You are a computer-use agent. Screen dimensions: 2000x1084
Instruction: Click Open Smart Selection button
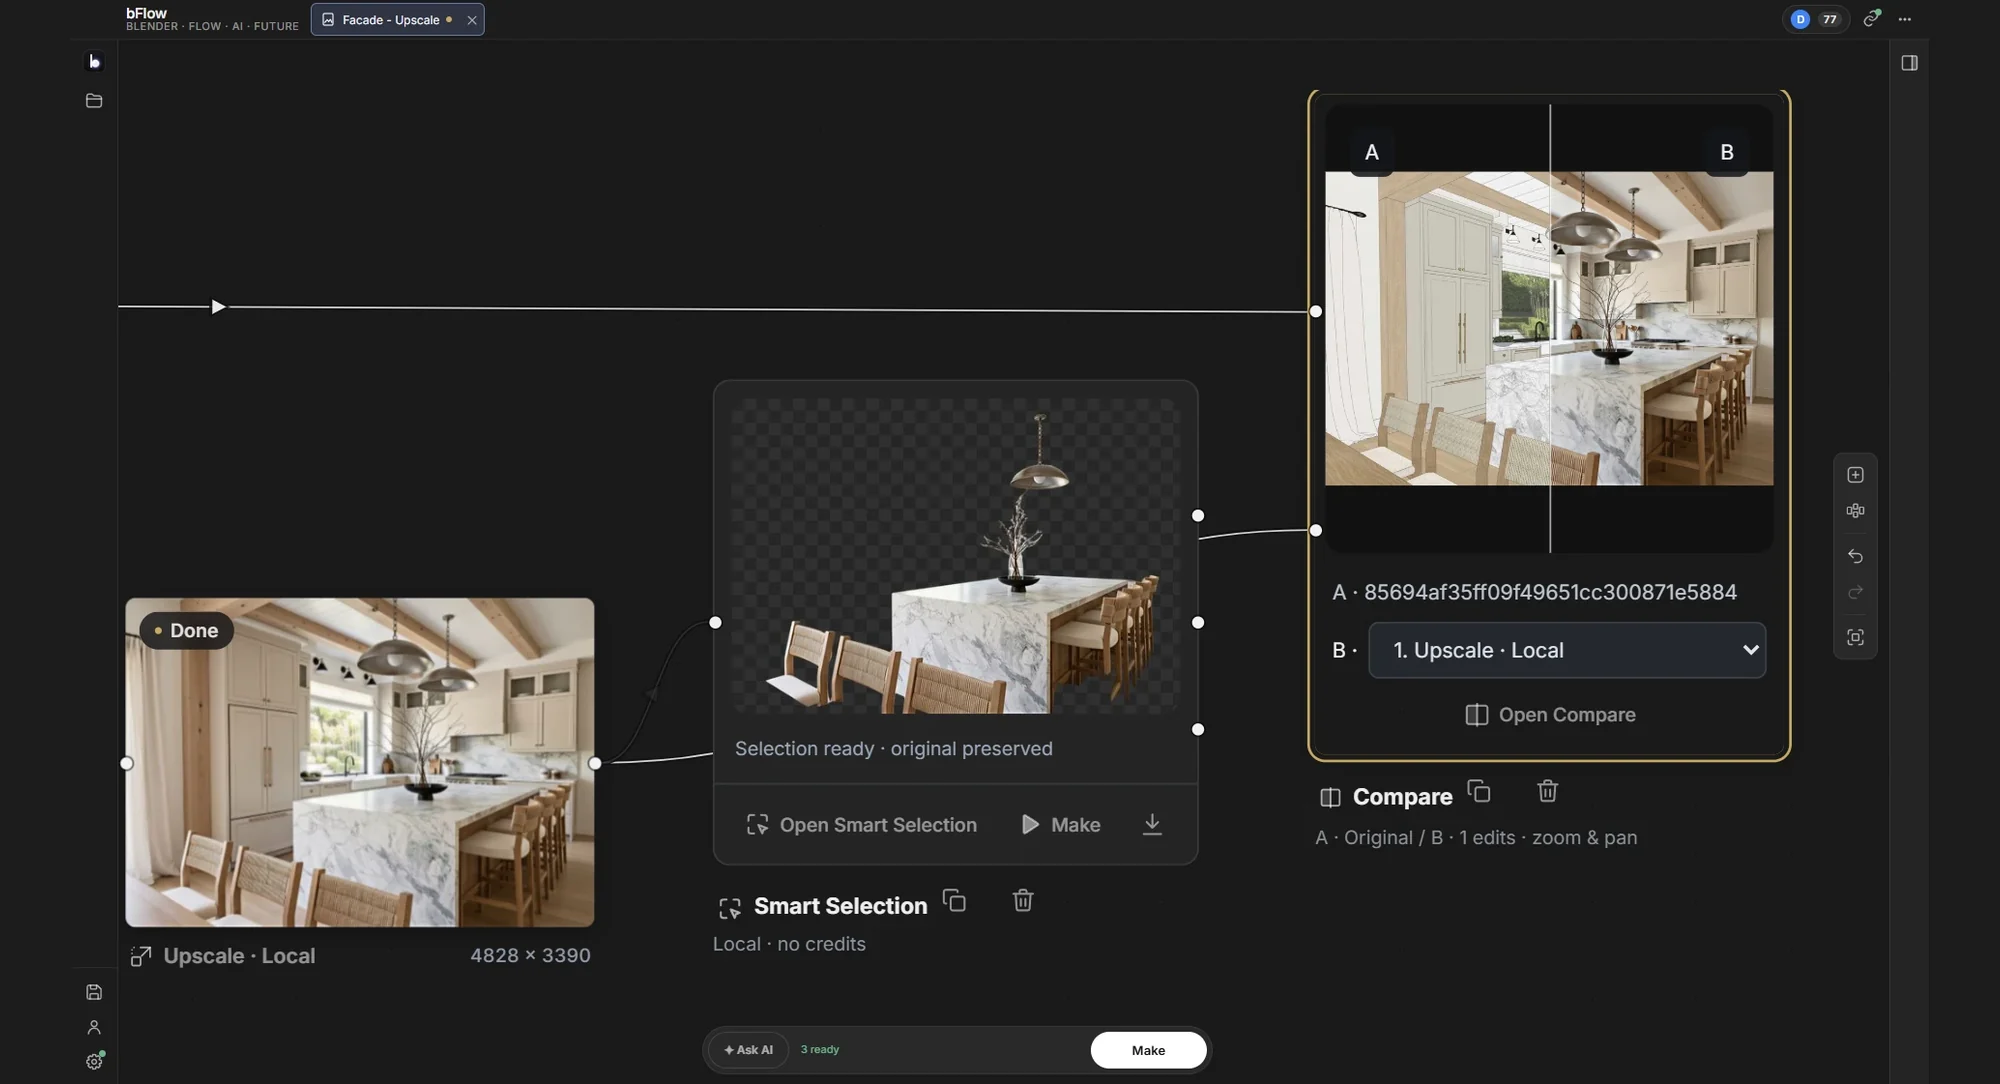(x=861, y=825)
